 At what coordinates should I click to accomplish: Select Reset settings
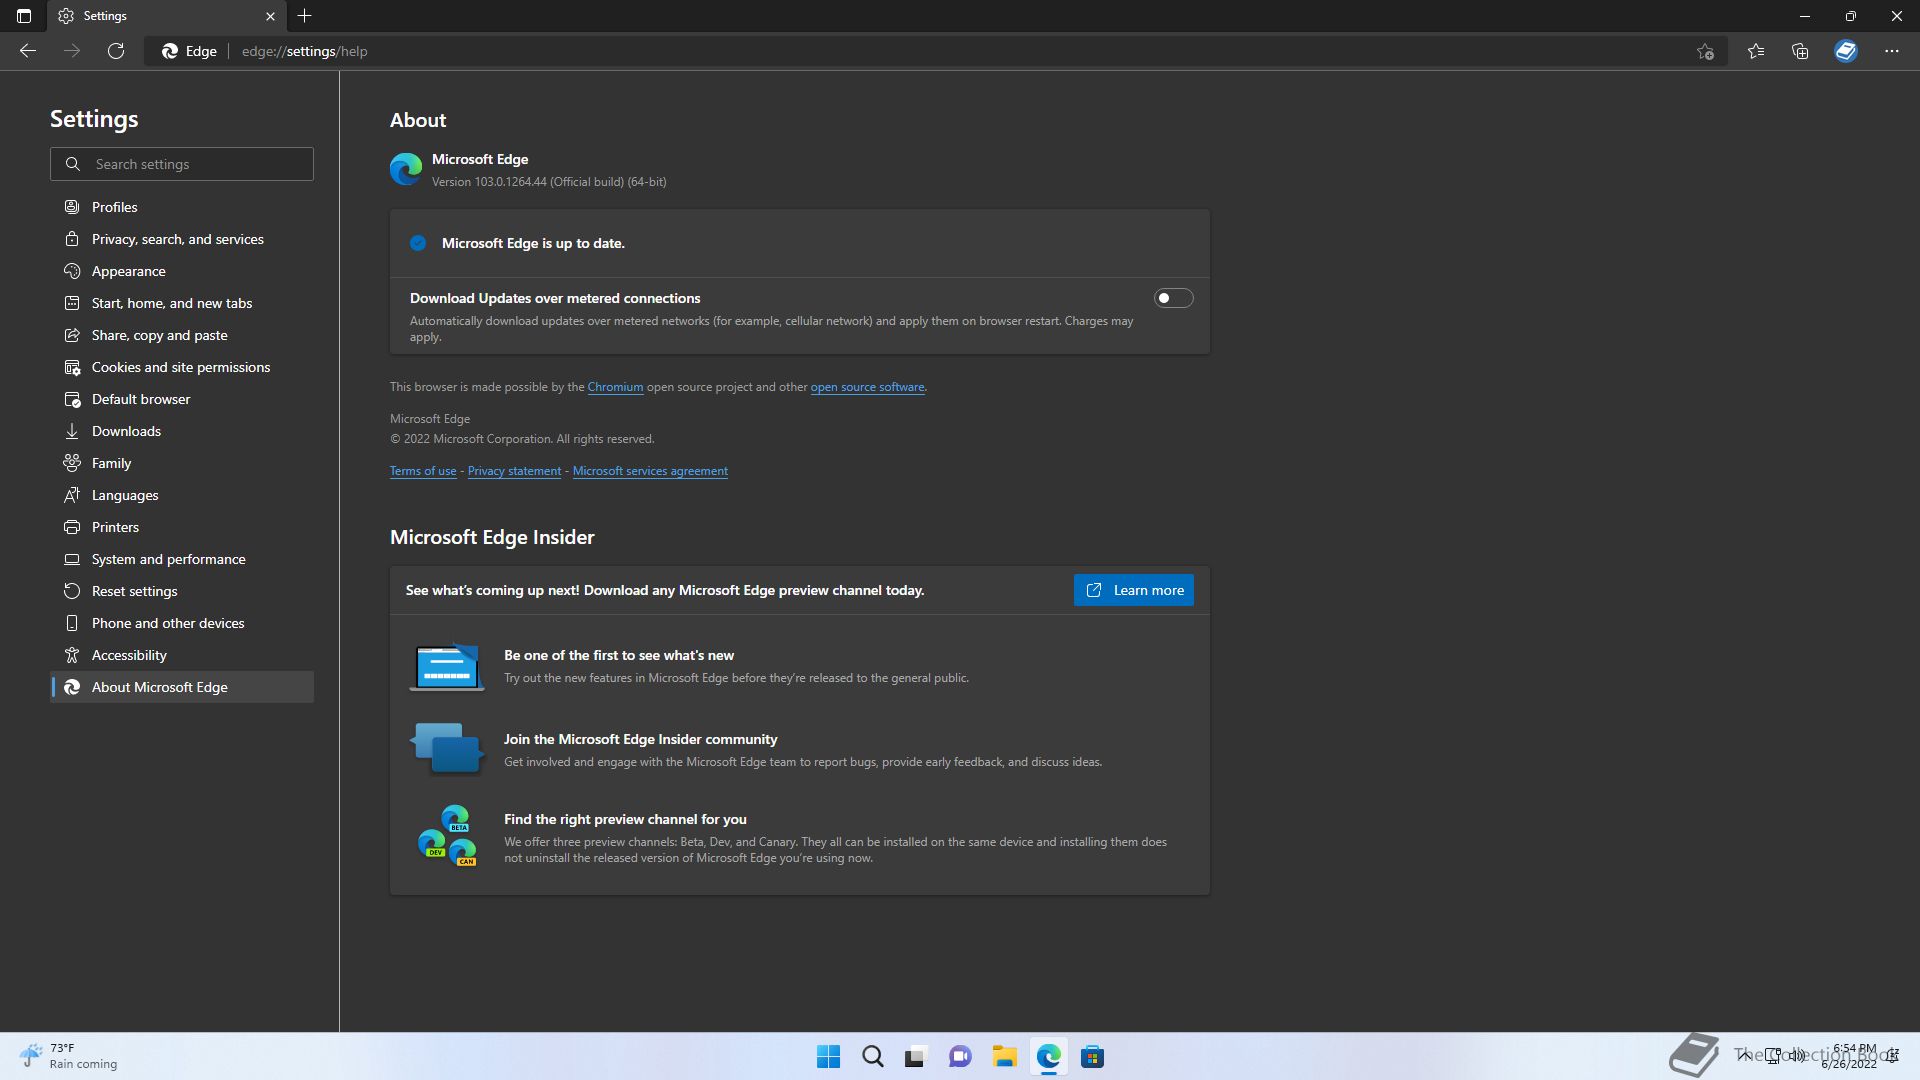[182, 591]
